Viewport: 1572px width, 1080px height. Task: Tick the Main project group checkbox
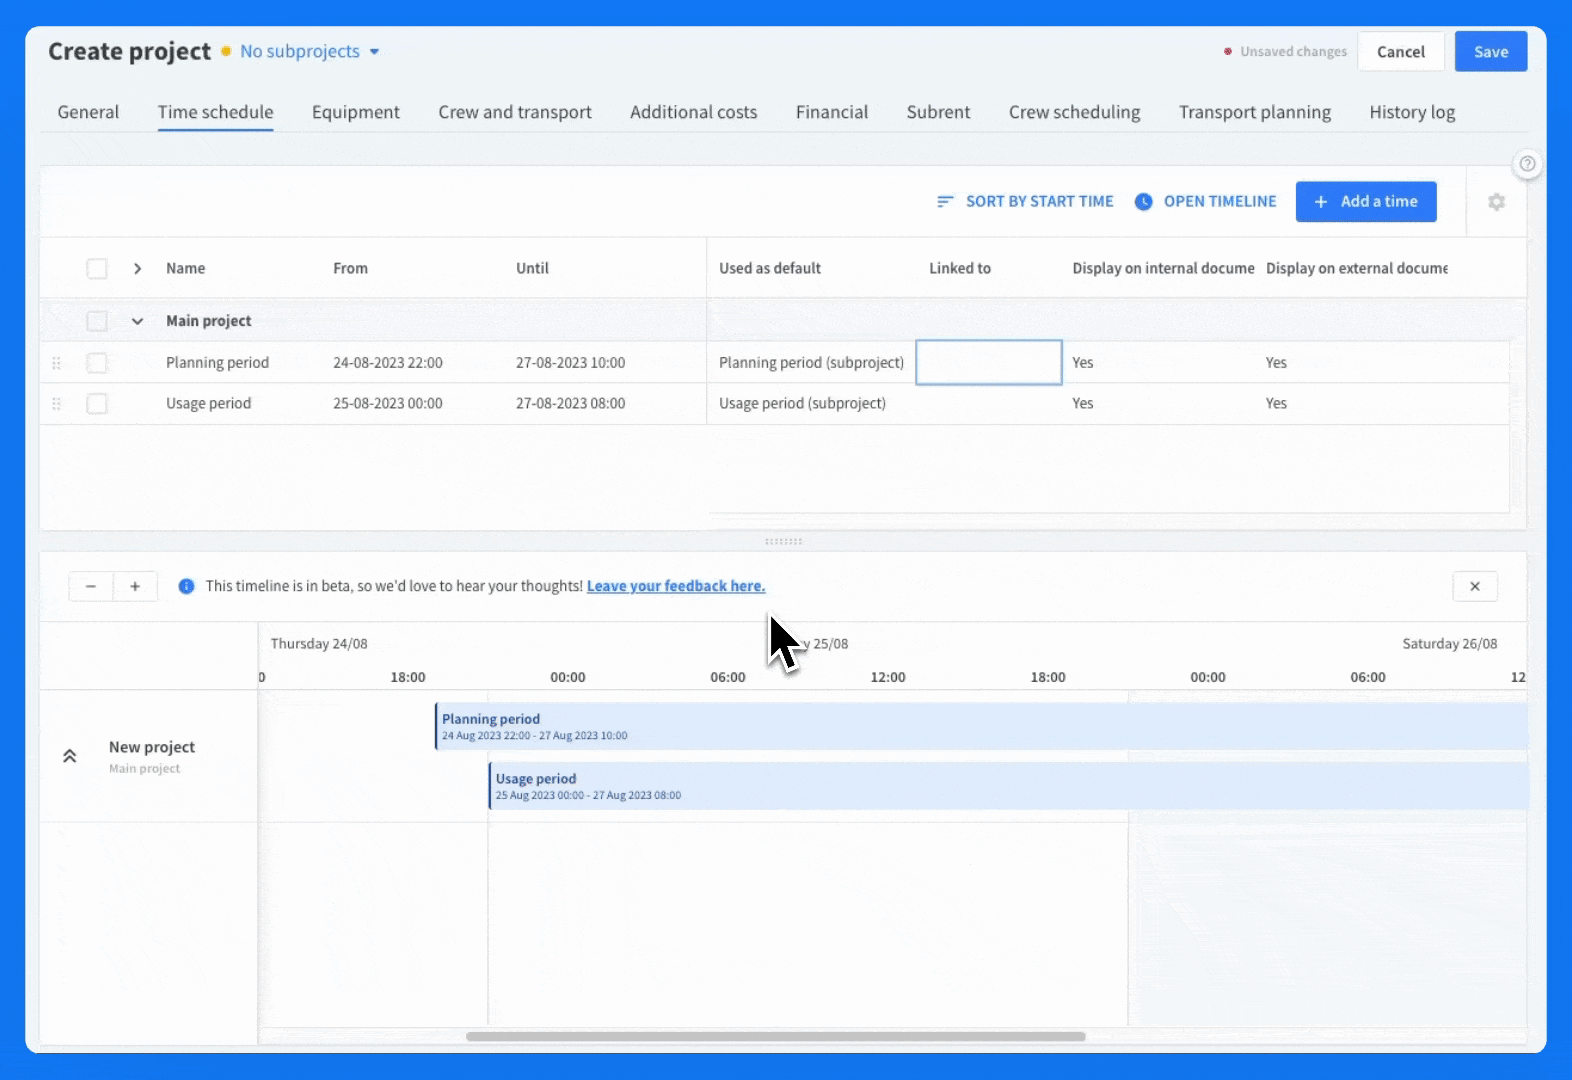(97, 321)
